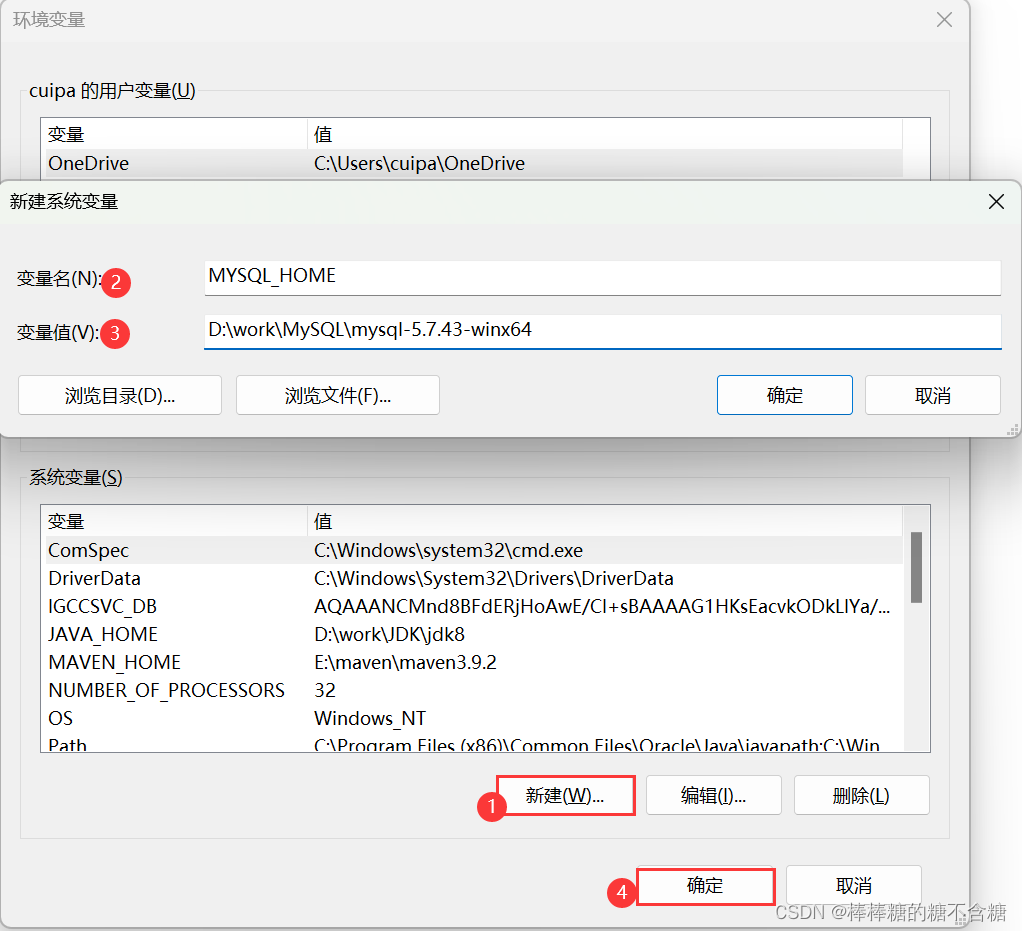Click the 值 column header in user variables
Viewport: 1022px width, 931px height.
click(x=605, y=134)
